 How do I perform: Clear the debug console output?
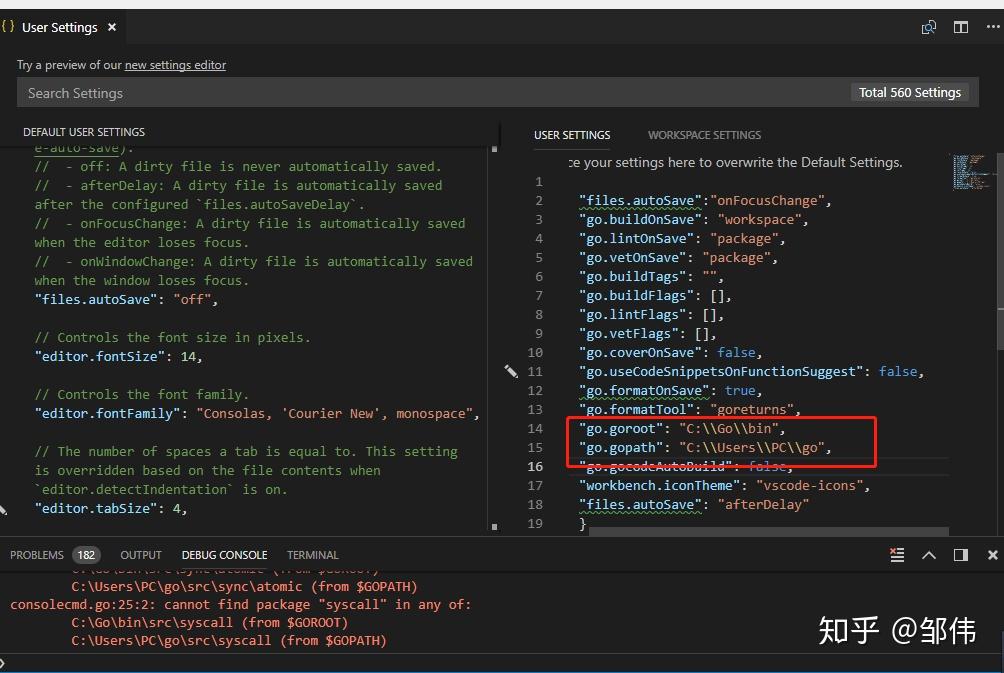tap(897, 555)
